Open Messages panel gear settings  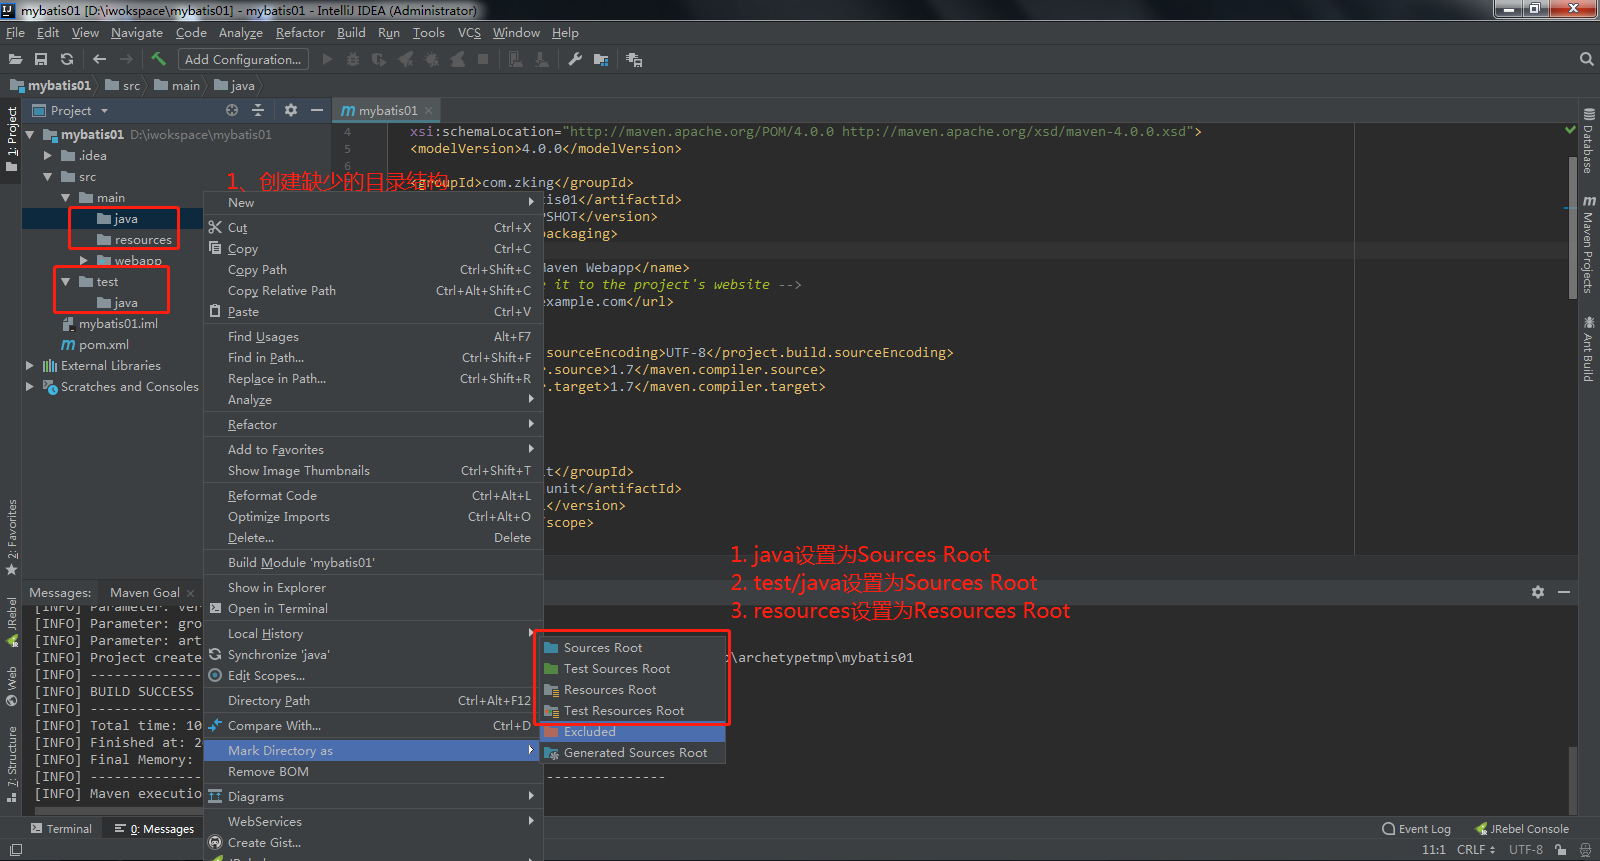(x=1538, y=592)
